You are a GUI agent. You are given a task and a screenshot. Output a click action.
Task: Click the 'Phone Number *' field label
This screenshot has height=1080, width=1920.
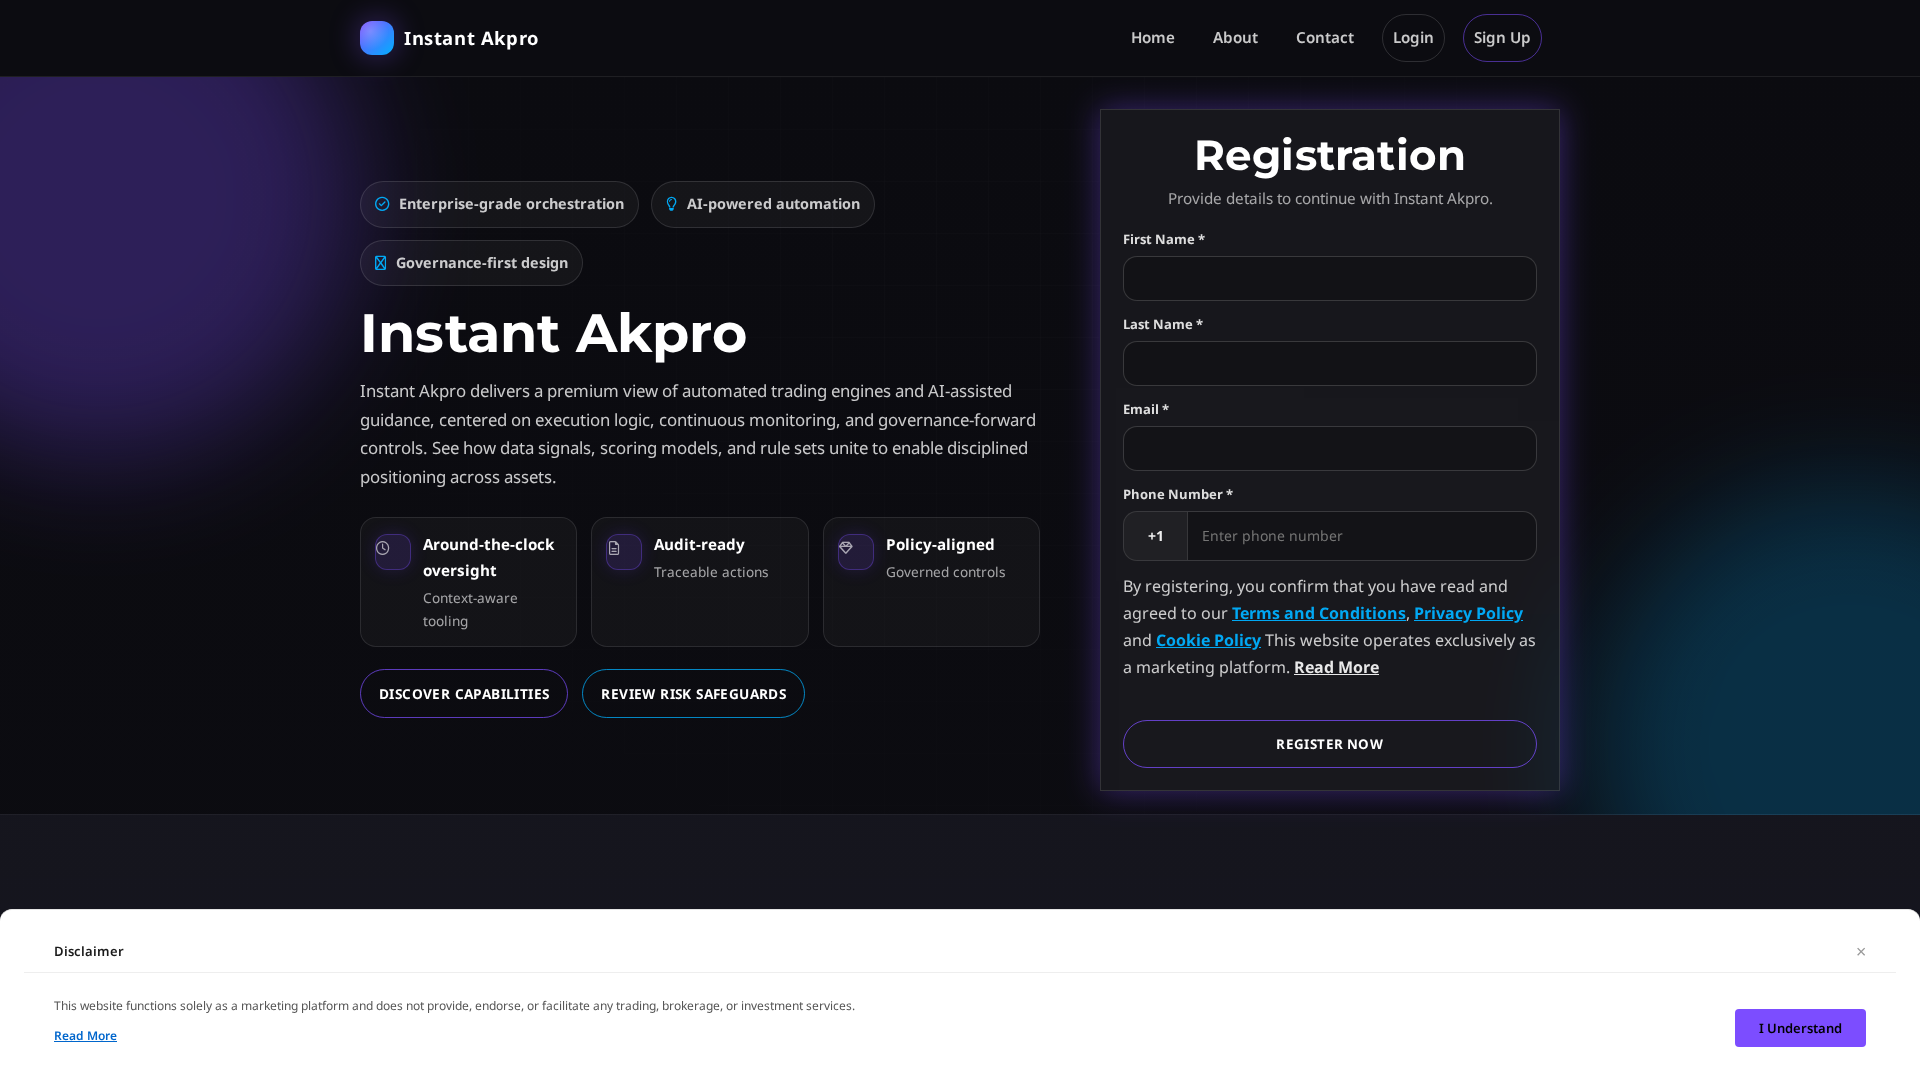point(1178,495)
